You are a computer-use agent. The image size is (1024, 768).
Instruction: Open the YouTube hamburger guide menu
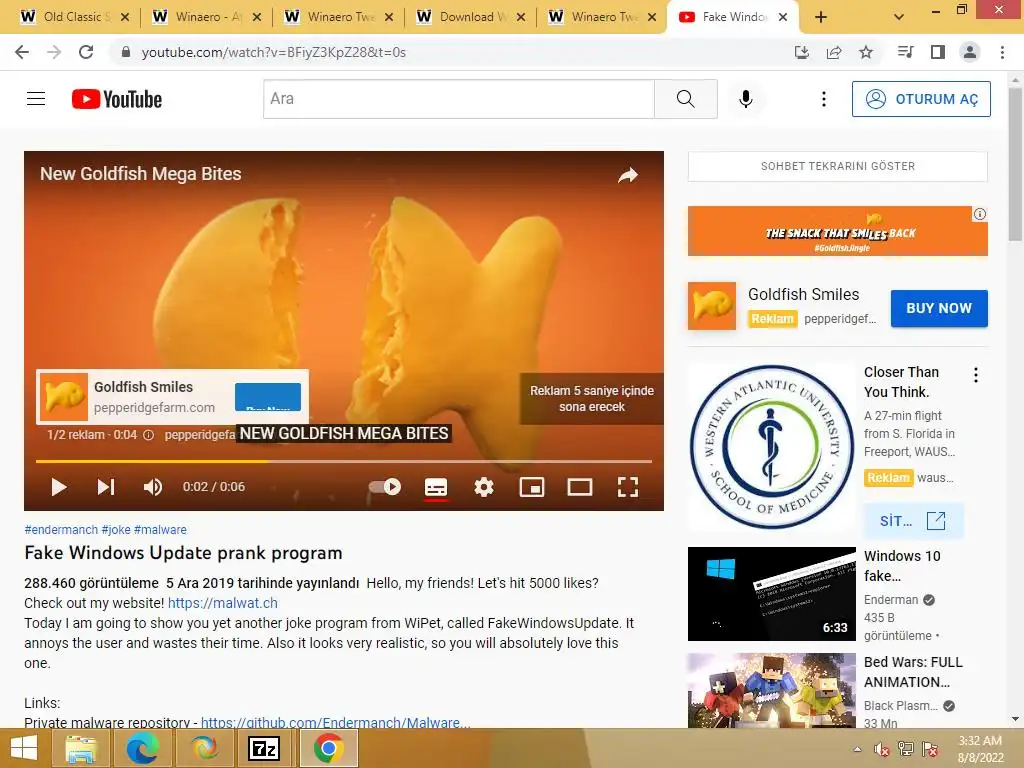(36, 99)
